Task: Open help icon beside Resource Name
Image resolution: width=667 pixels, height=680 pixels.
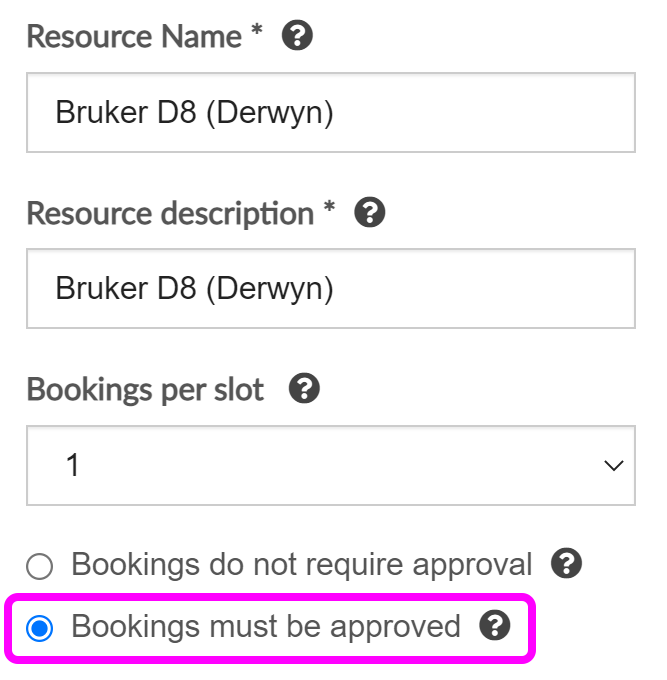Action: (x=297, y=37)
